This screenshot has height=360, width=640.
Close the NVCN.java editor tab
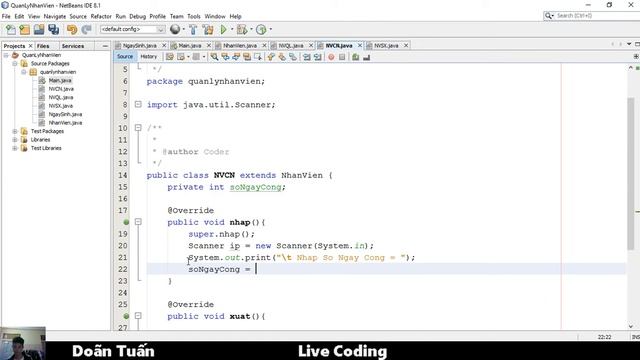(x=360, y=45)
